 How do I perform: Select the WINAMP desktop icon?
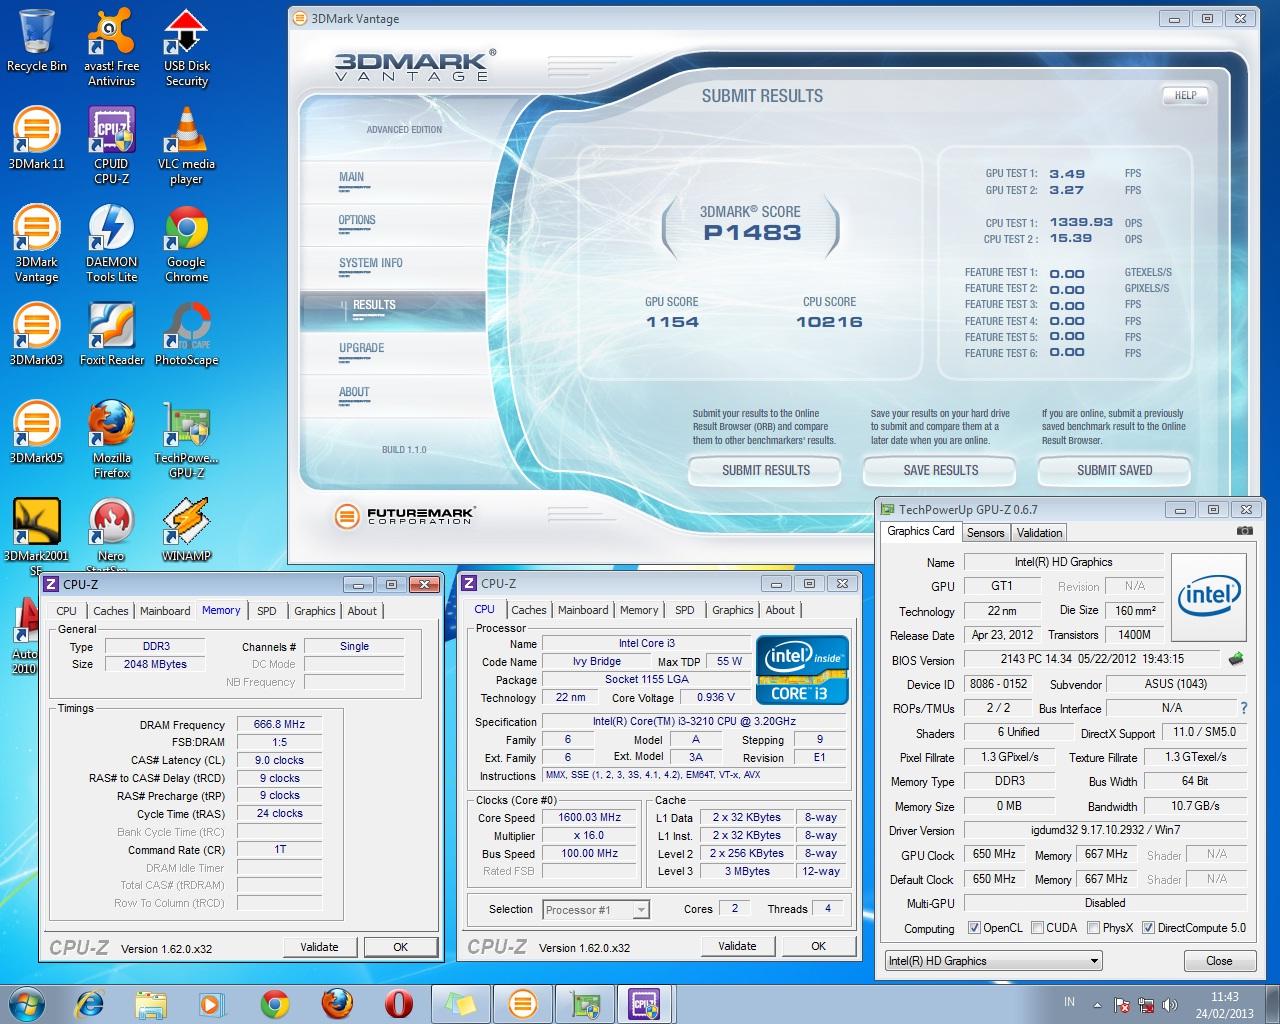point(187,530)
